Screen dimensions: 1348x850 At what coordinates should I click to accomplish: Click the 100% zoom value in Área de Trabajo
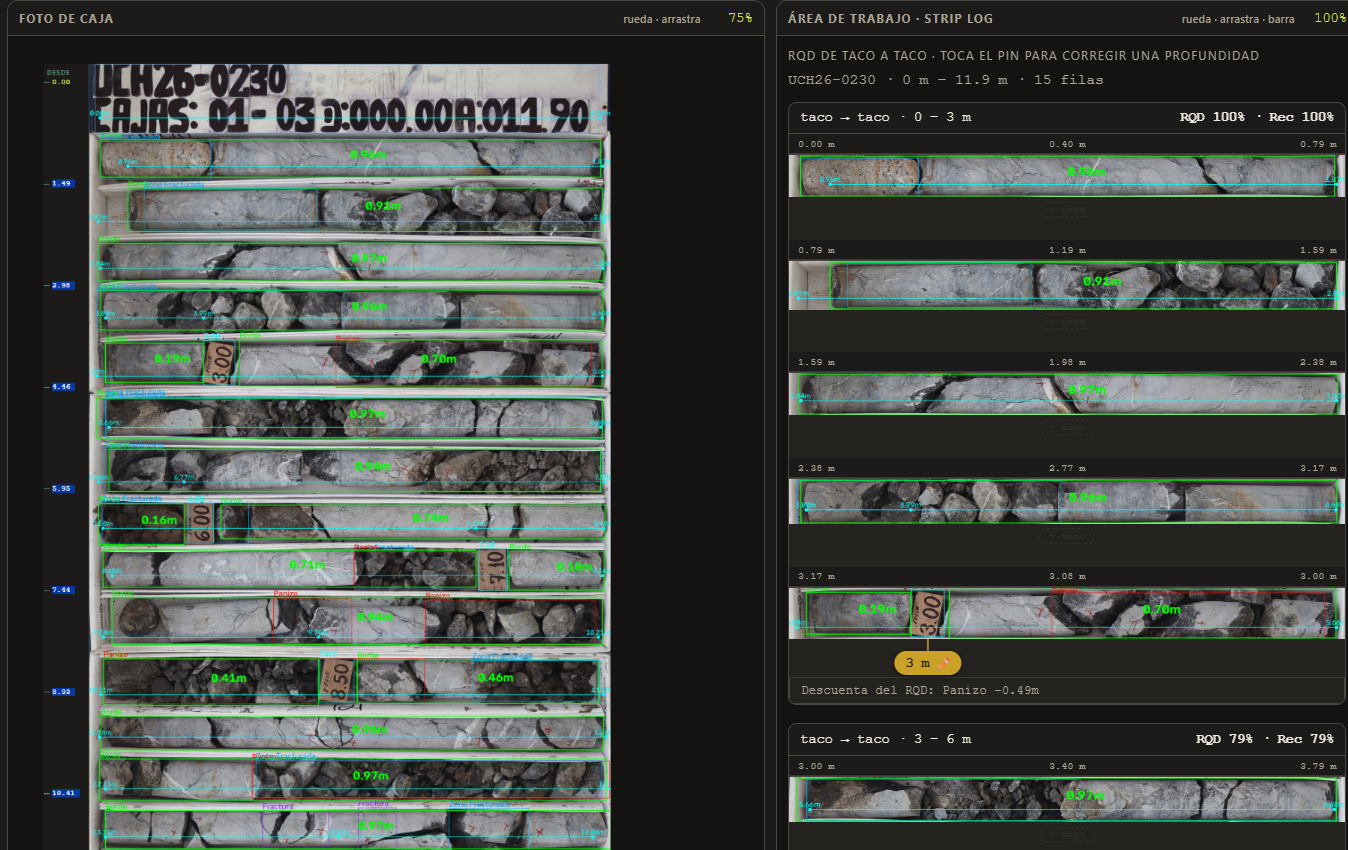(1329, 18)
